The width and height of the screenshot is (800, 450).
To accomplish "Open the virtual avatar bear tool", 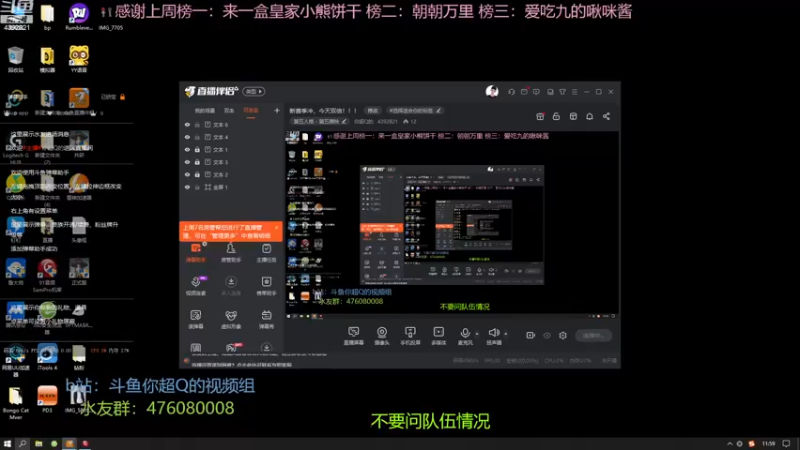I will (x=231, y=319).
